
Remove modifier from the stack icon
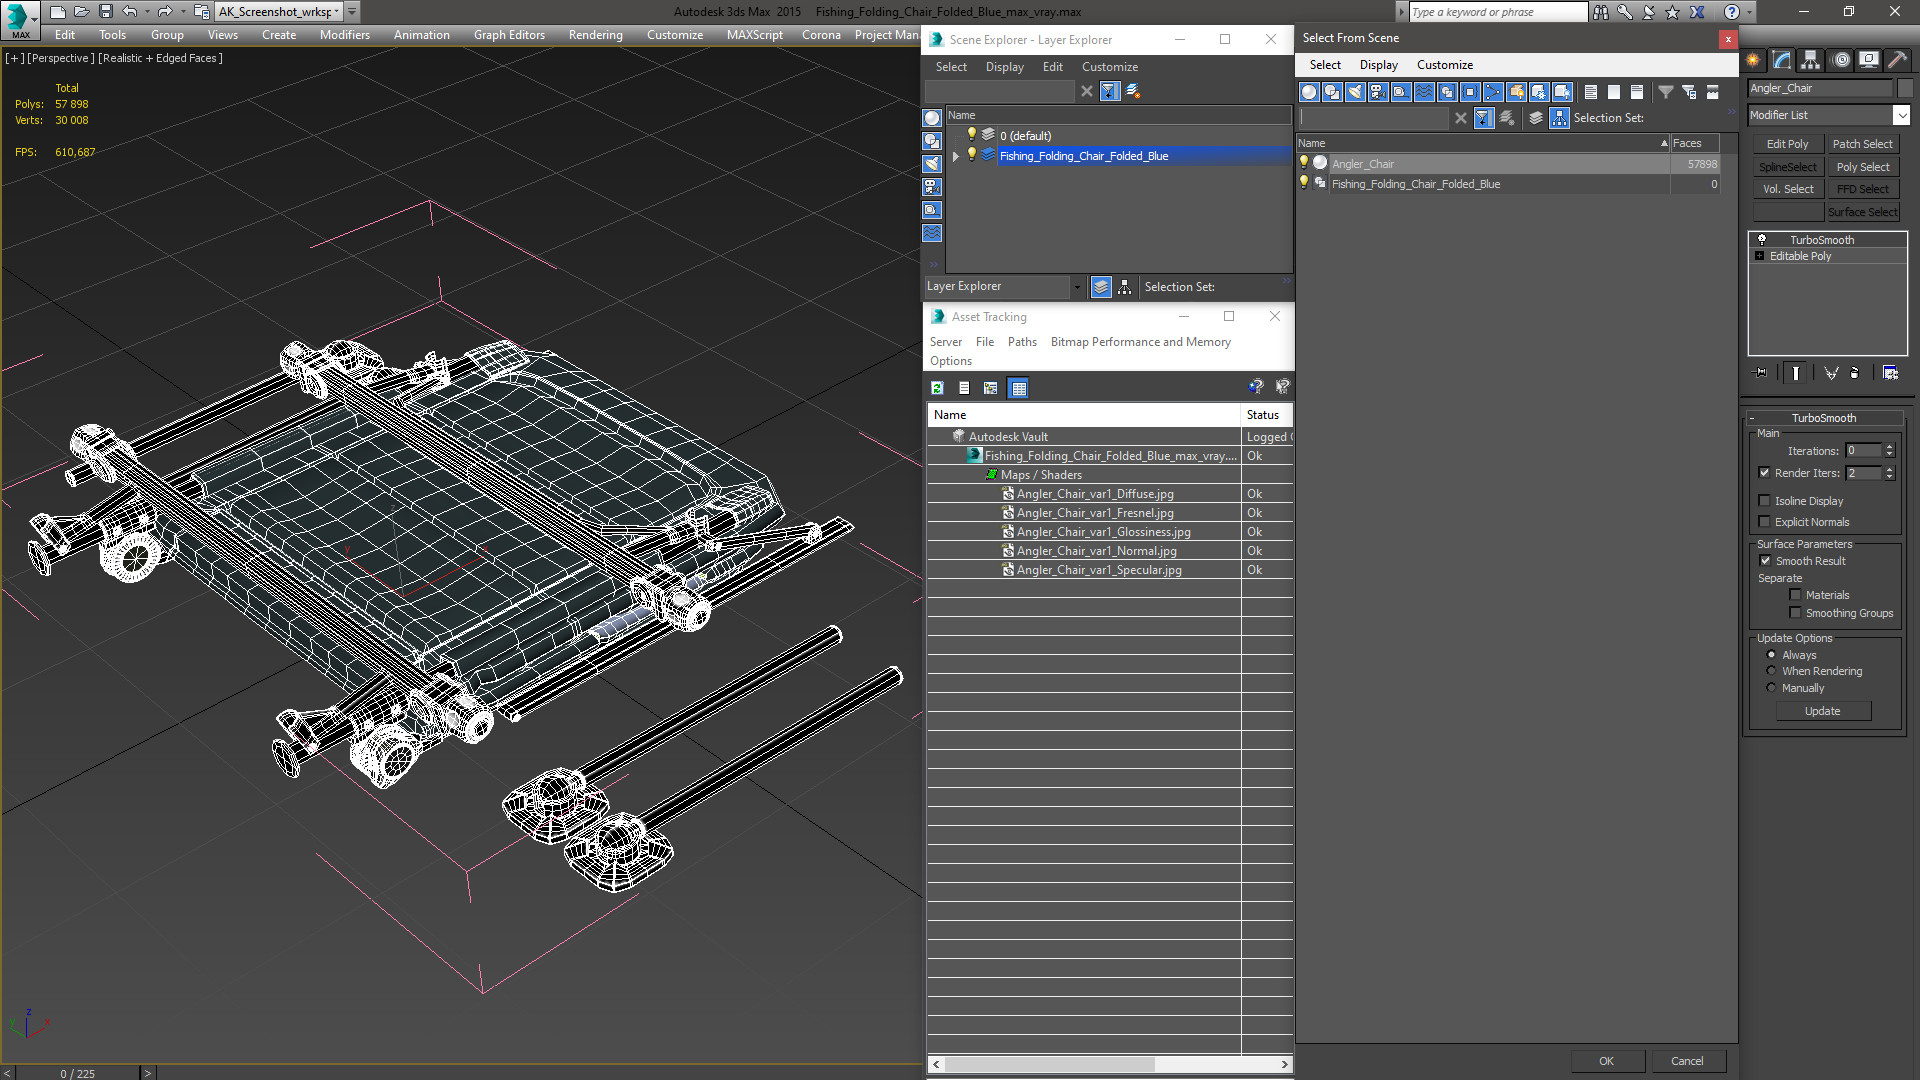(x=1855, y=373)
